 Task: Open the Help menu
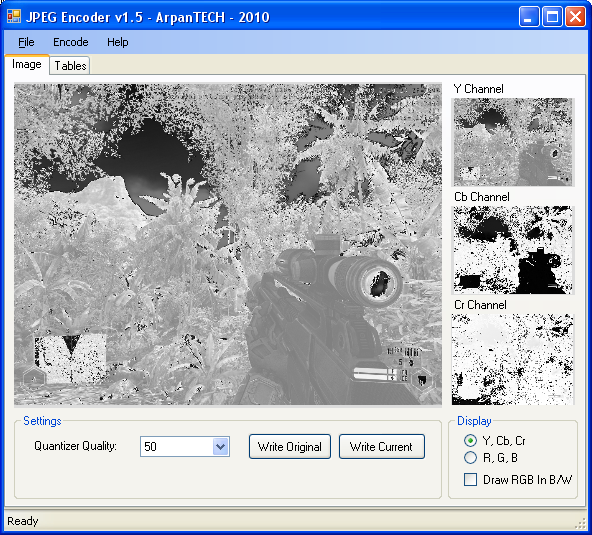tap(117, 42)
